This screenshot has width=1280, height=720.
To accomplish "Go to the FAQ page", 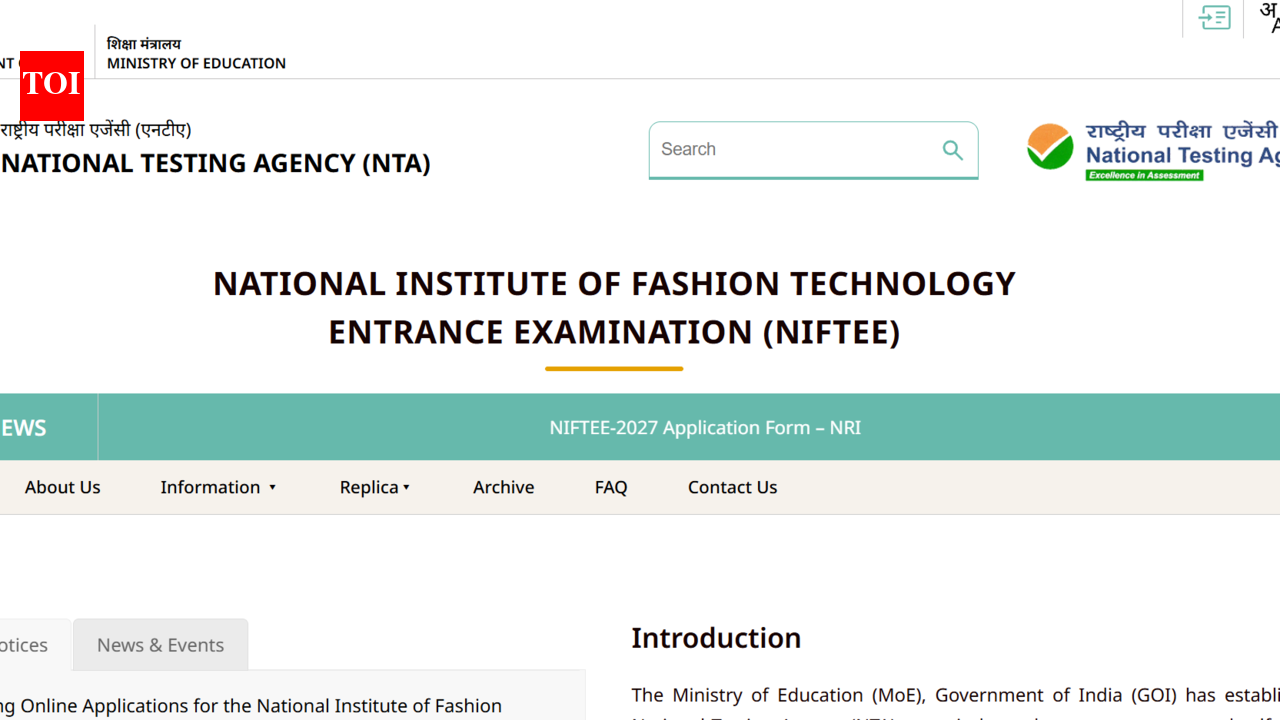I will click(x=611, y=487).
